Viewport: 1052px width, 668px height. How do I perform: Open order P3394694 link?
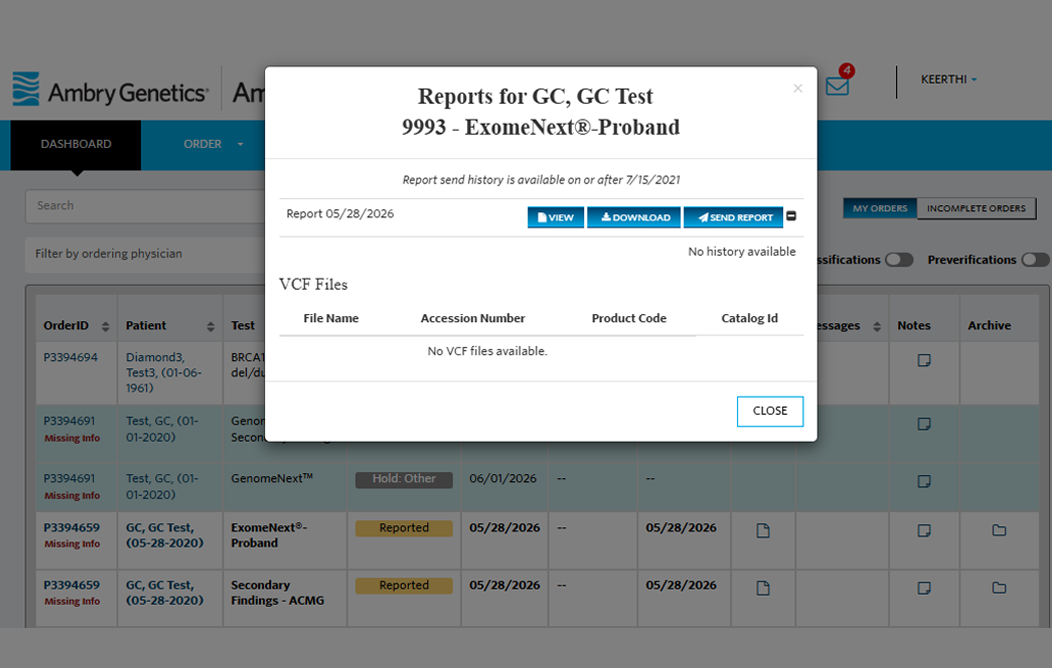point(70,357)
